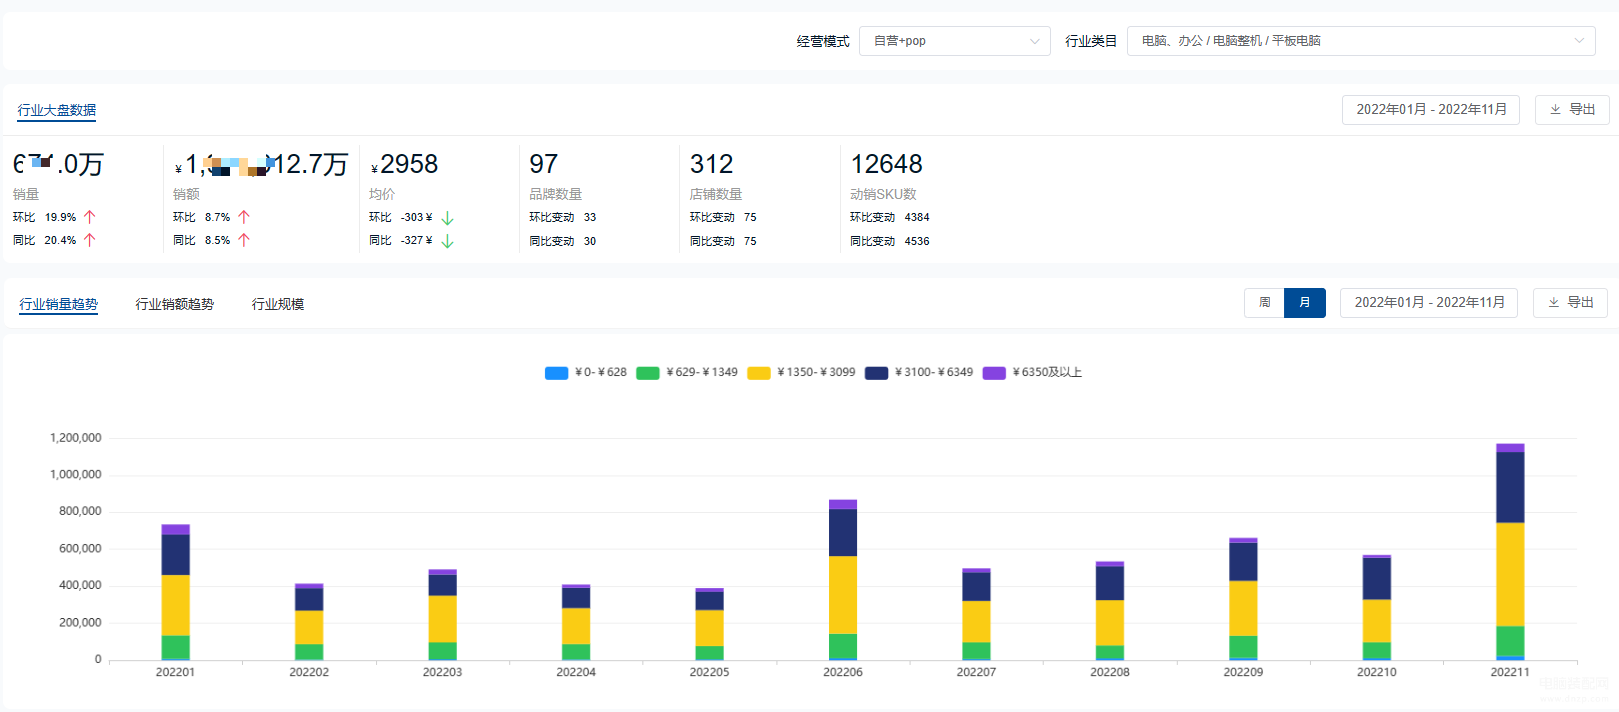Click the 动销SKU数 metric label
Image resolution: width=1619 pixels, height=712 pixels.
coord(883,194)
